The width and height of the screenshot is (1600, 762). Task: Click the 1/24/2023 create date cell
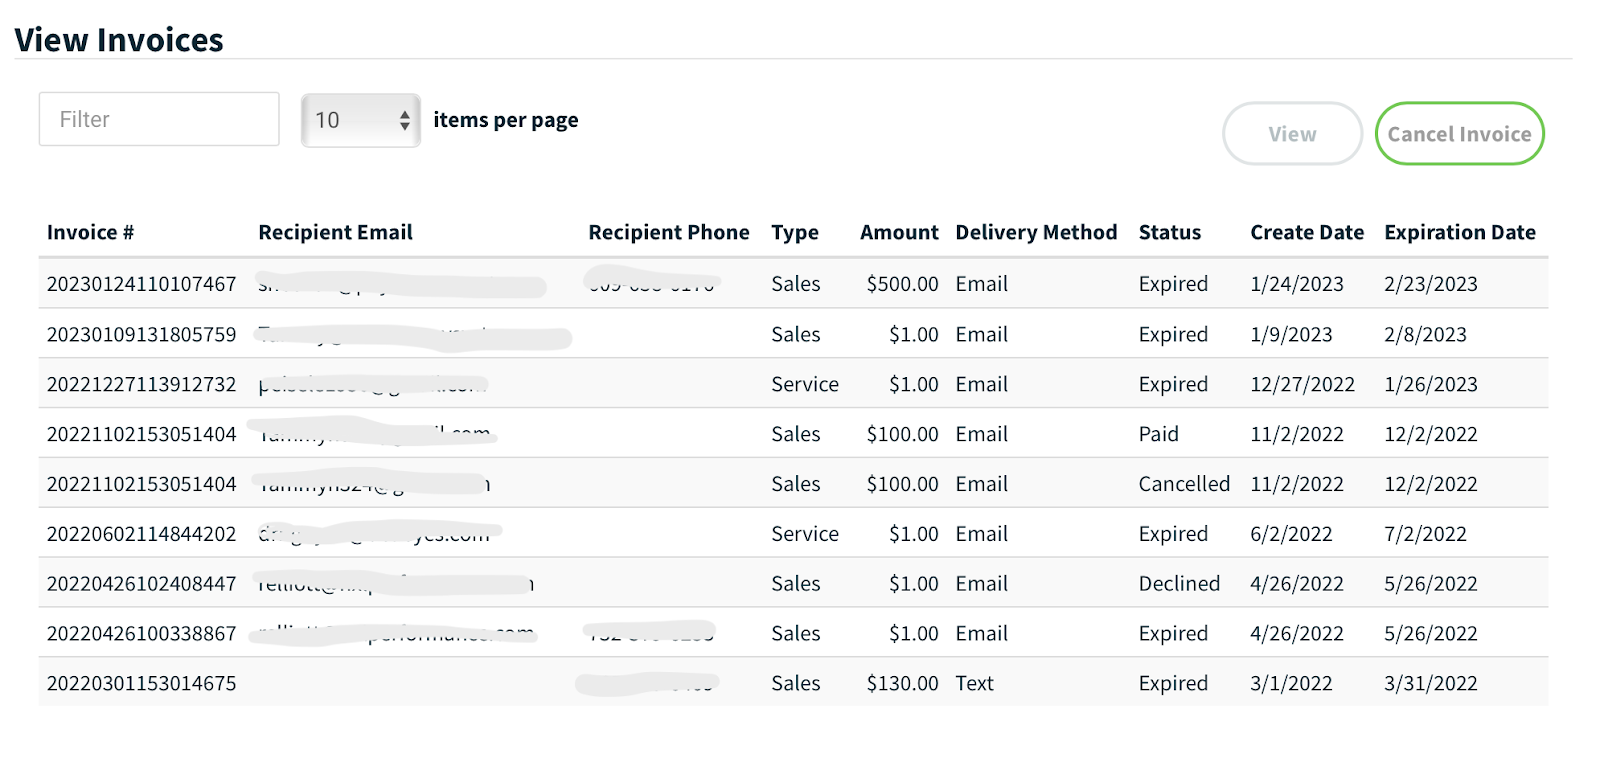tap(1297, 284)
